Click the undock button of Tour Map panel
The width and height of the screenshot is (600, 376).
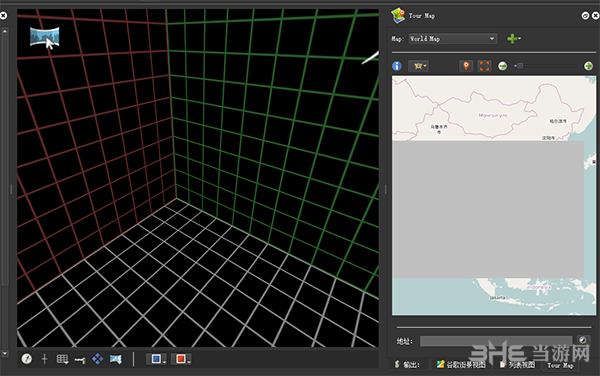click(585, 16)
